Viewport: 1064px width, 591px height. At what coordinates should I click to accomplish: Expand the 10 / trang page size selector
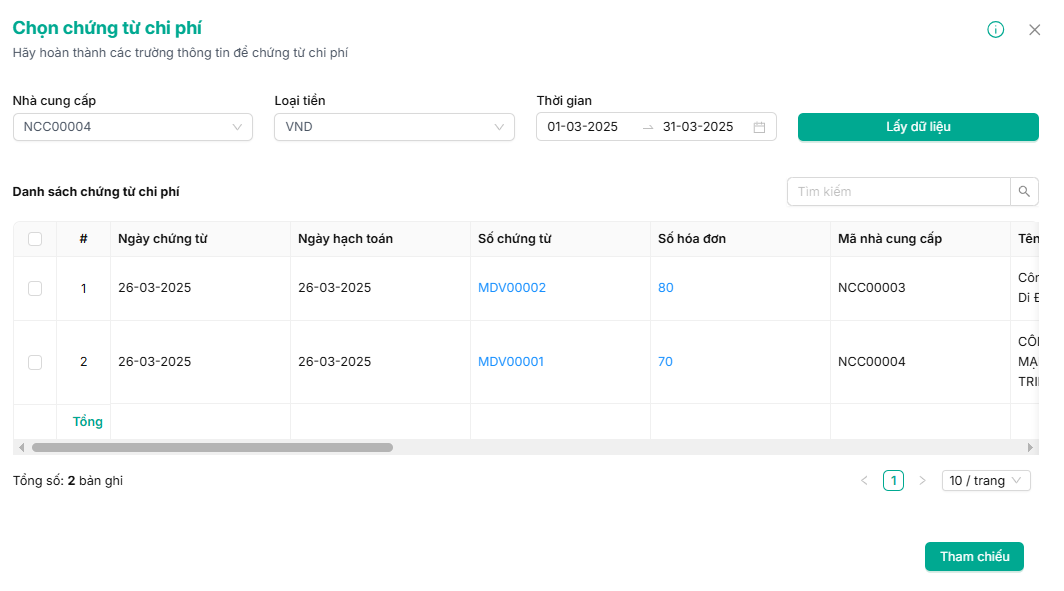point(986,481)
